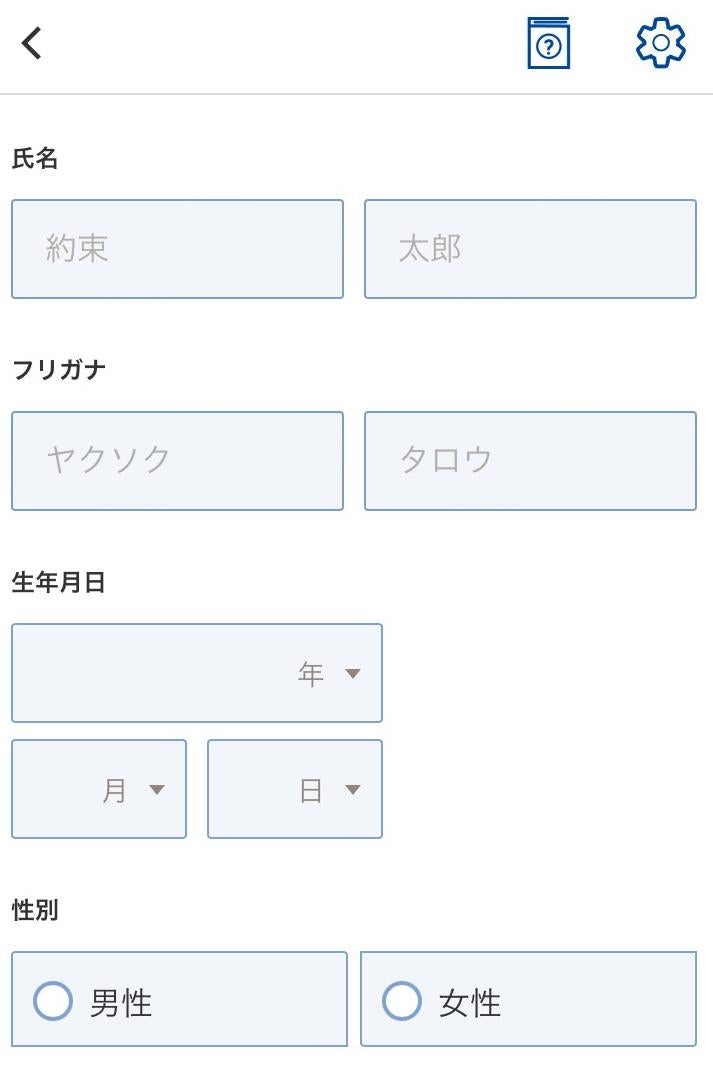Select the 女性 radio button
713x1084 pixels.
402,1001
